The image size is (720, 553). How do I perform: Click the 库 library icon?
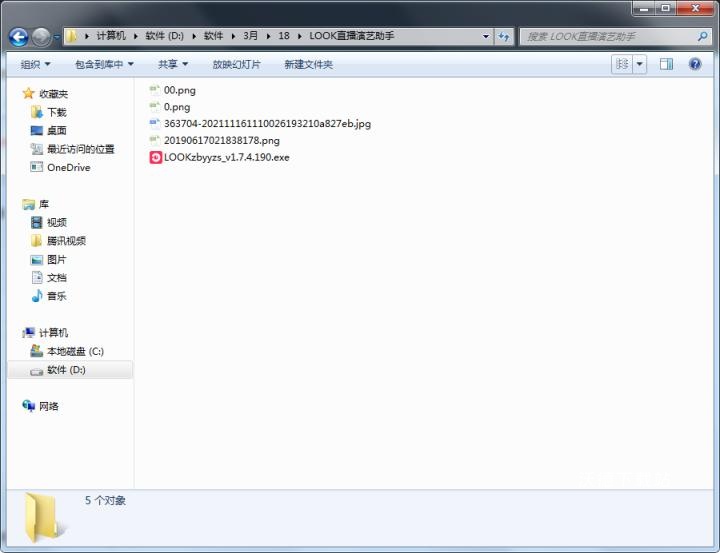[x=28, y=204]
